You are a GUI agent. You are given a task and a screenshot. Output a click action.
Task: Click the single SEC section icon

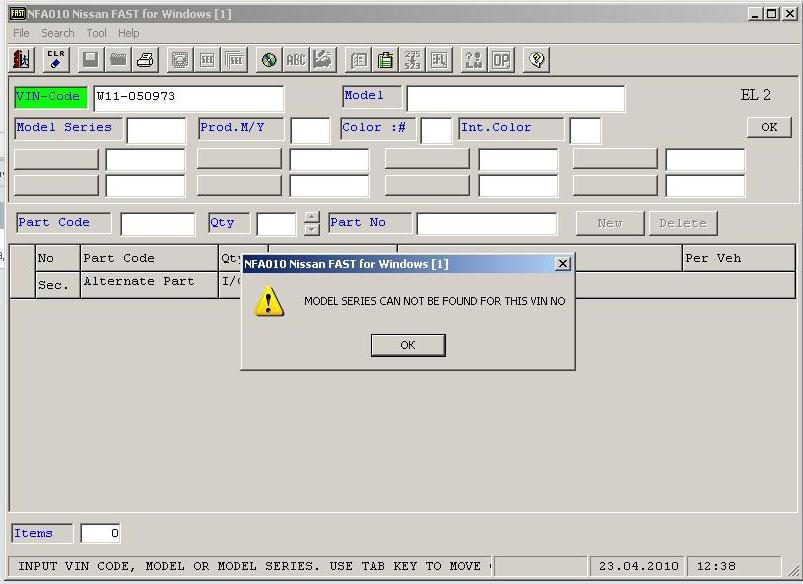207,60
